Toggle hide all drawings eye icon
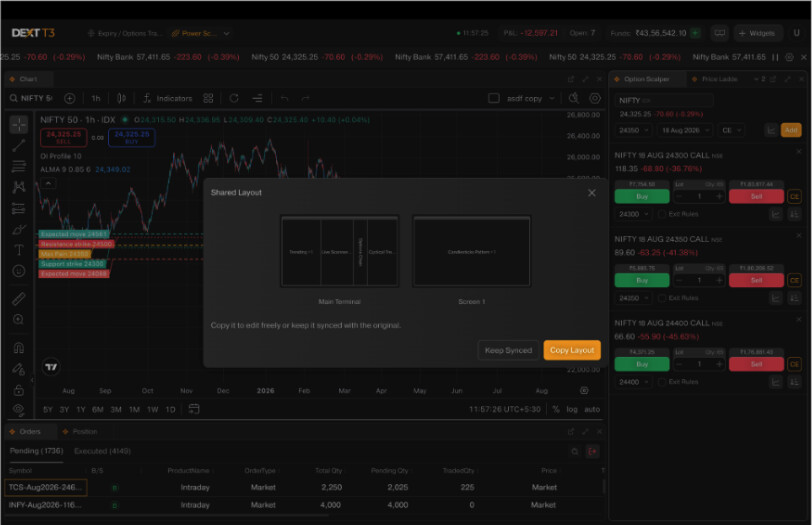Screen dimensions: 812x525 tap(19, 410)
